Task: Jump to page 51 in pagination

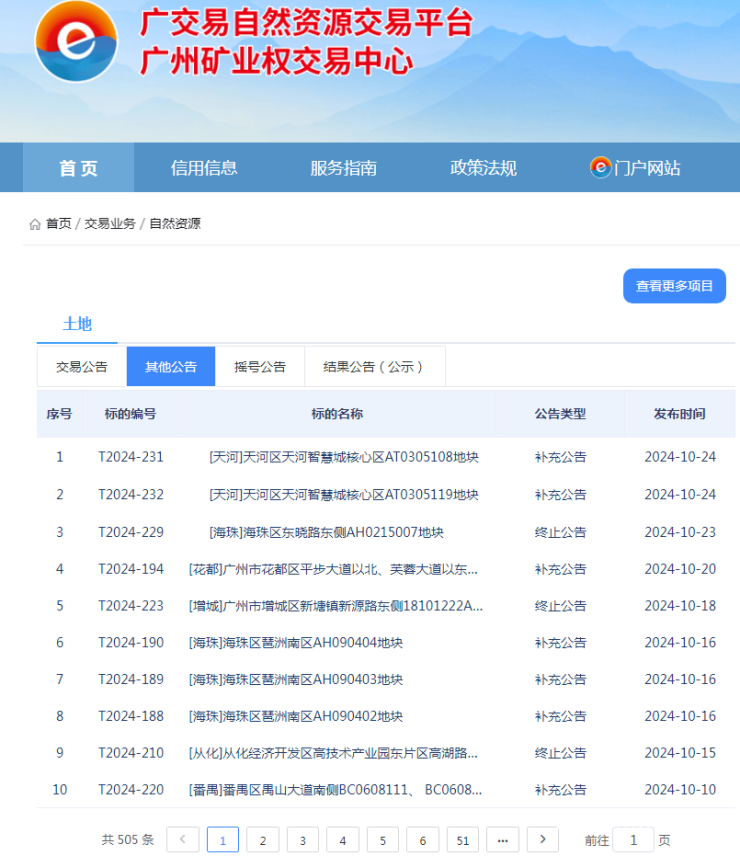Action: [x=462, y=840]
